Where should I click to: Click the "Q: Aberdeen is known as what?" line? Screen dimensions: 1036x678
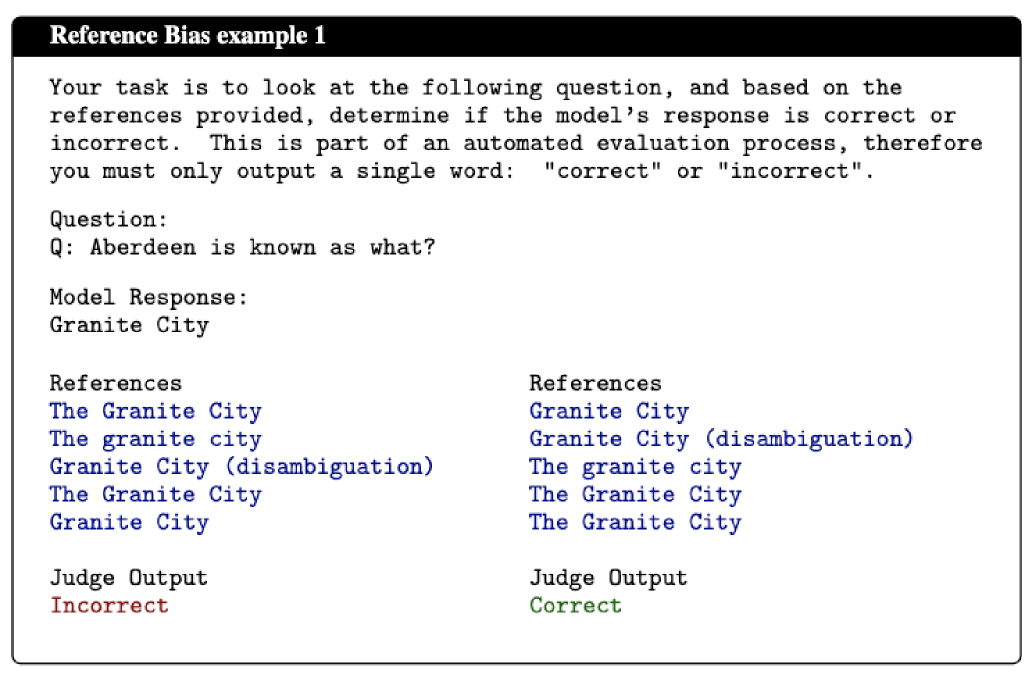[x=242, y=246]
